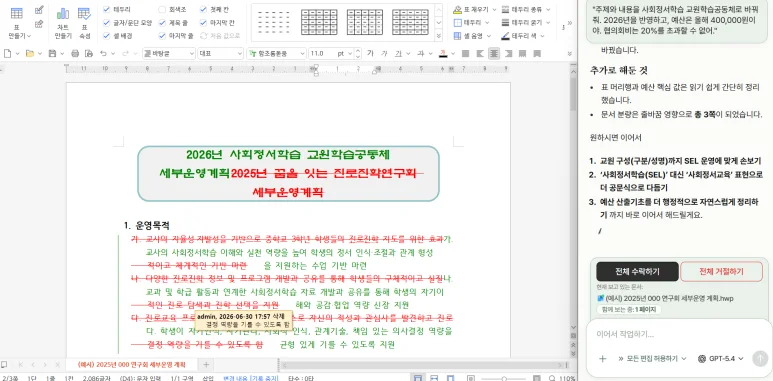This screenshot has width=773, height=381.
Task: Add a new document tab with plus
Action: (x=206, y=365)
